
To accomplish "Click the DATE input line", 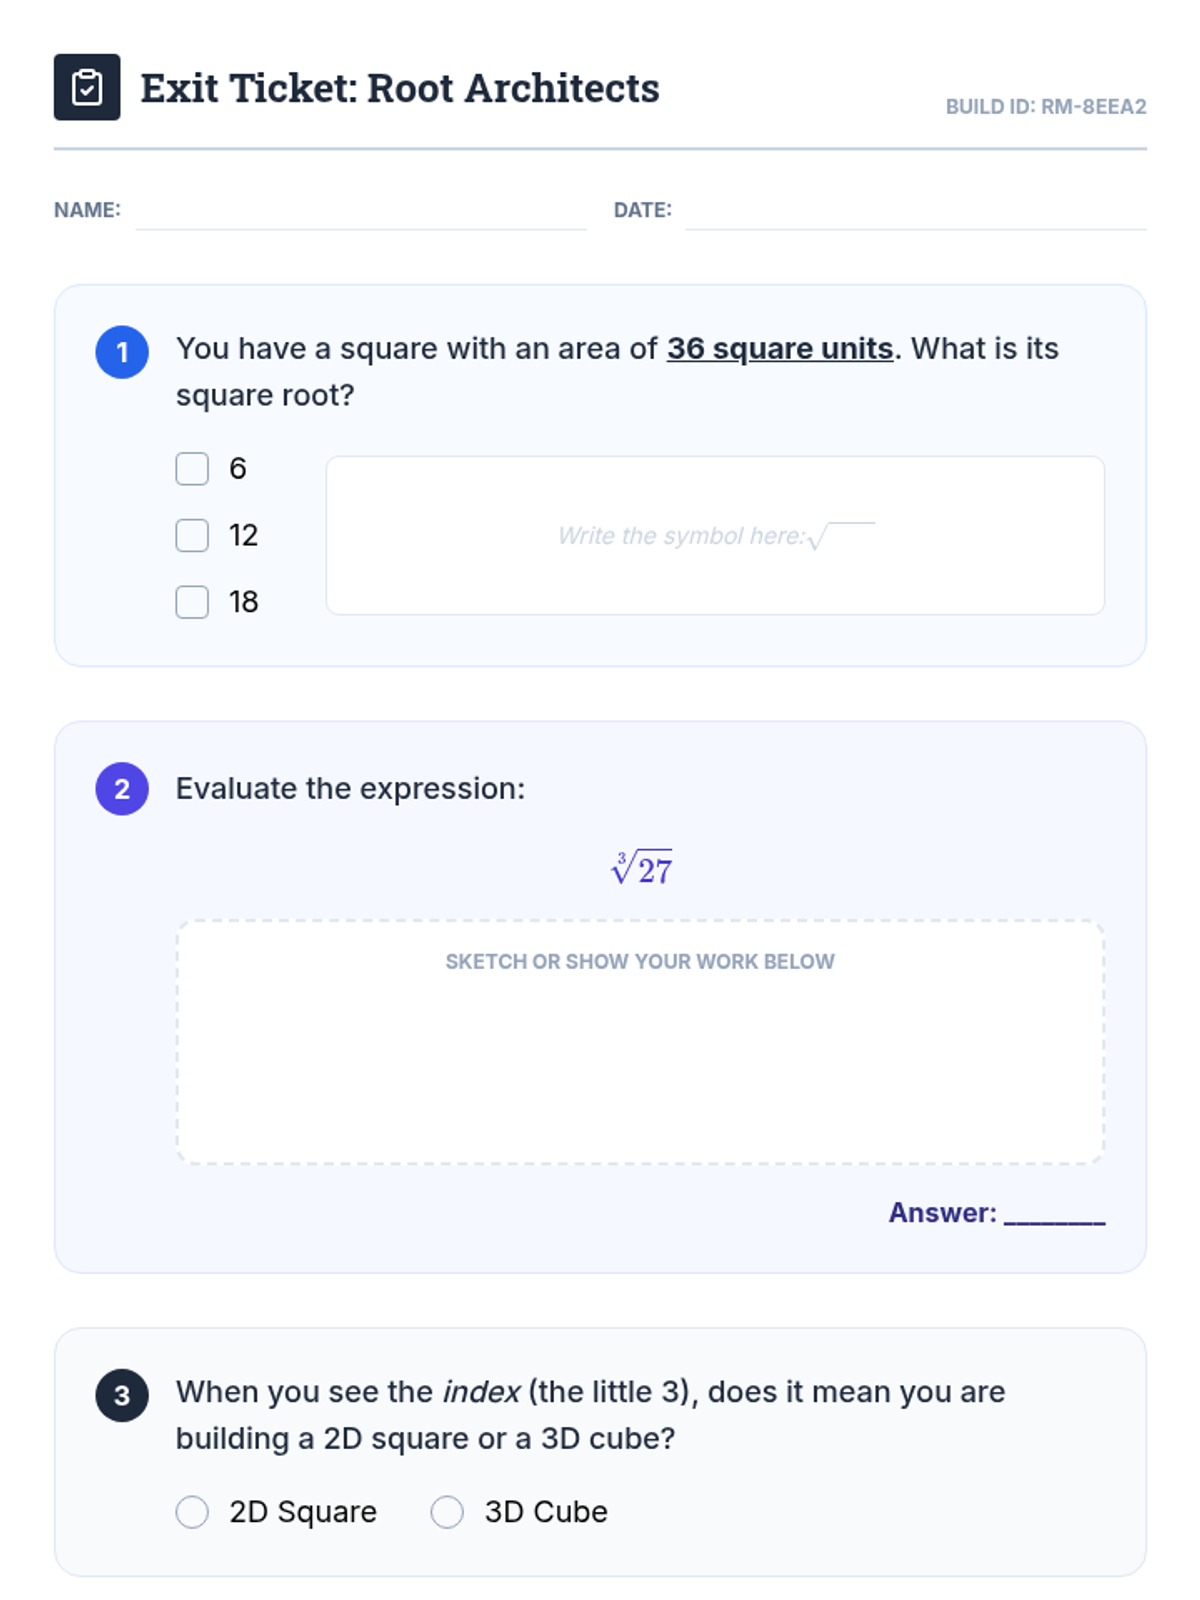I will click(915, 213).
